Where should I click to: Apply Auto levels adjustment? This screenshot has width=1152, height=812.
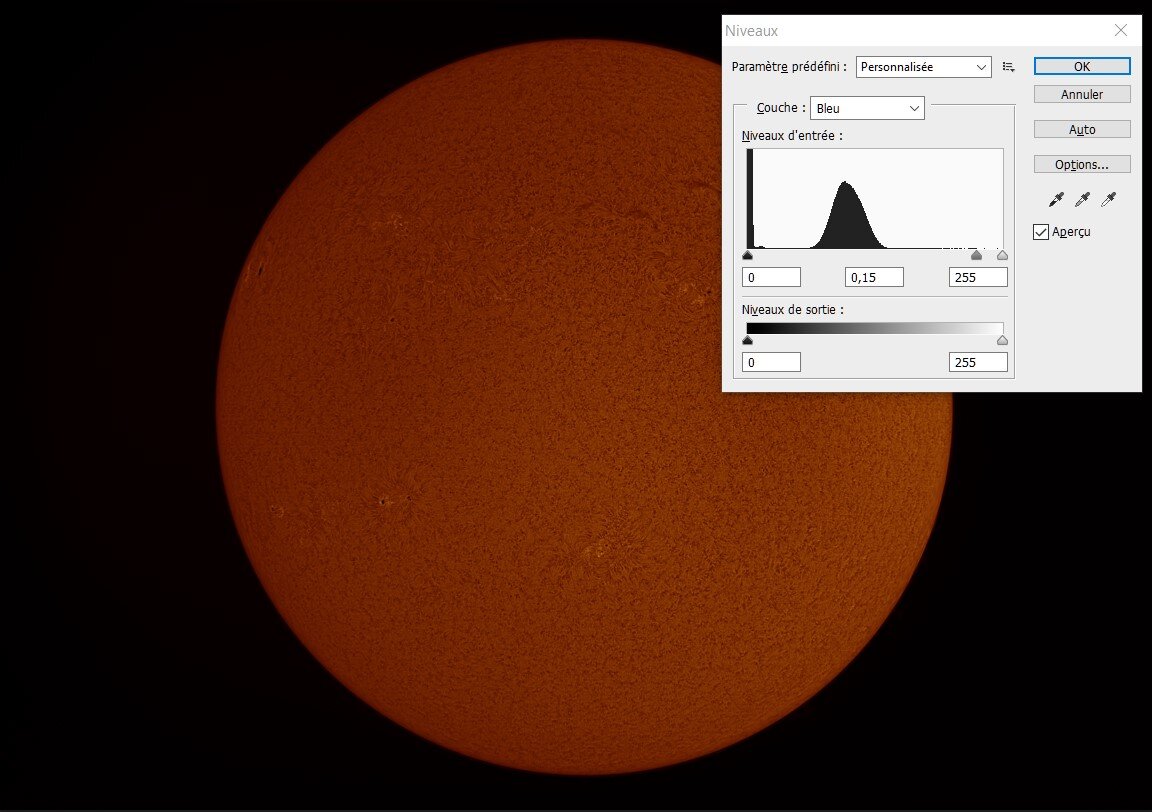click(x=1081, y=129)
